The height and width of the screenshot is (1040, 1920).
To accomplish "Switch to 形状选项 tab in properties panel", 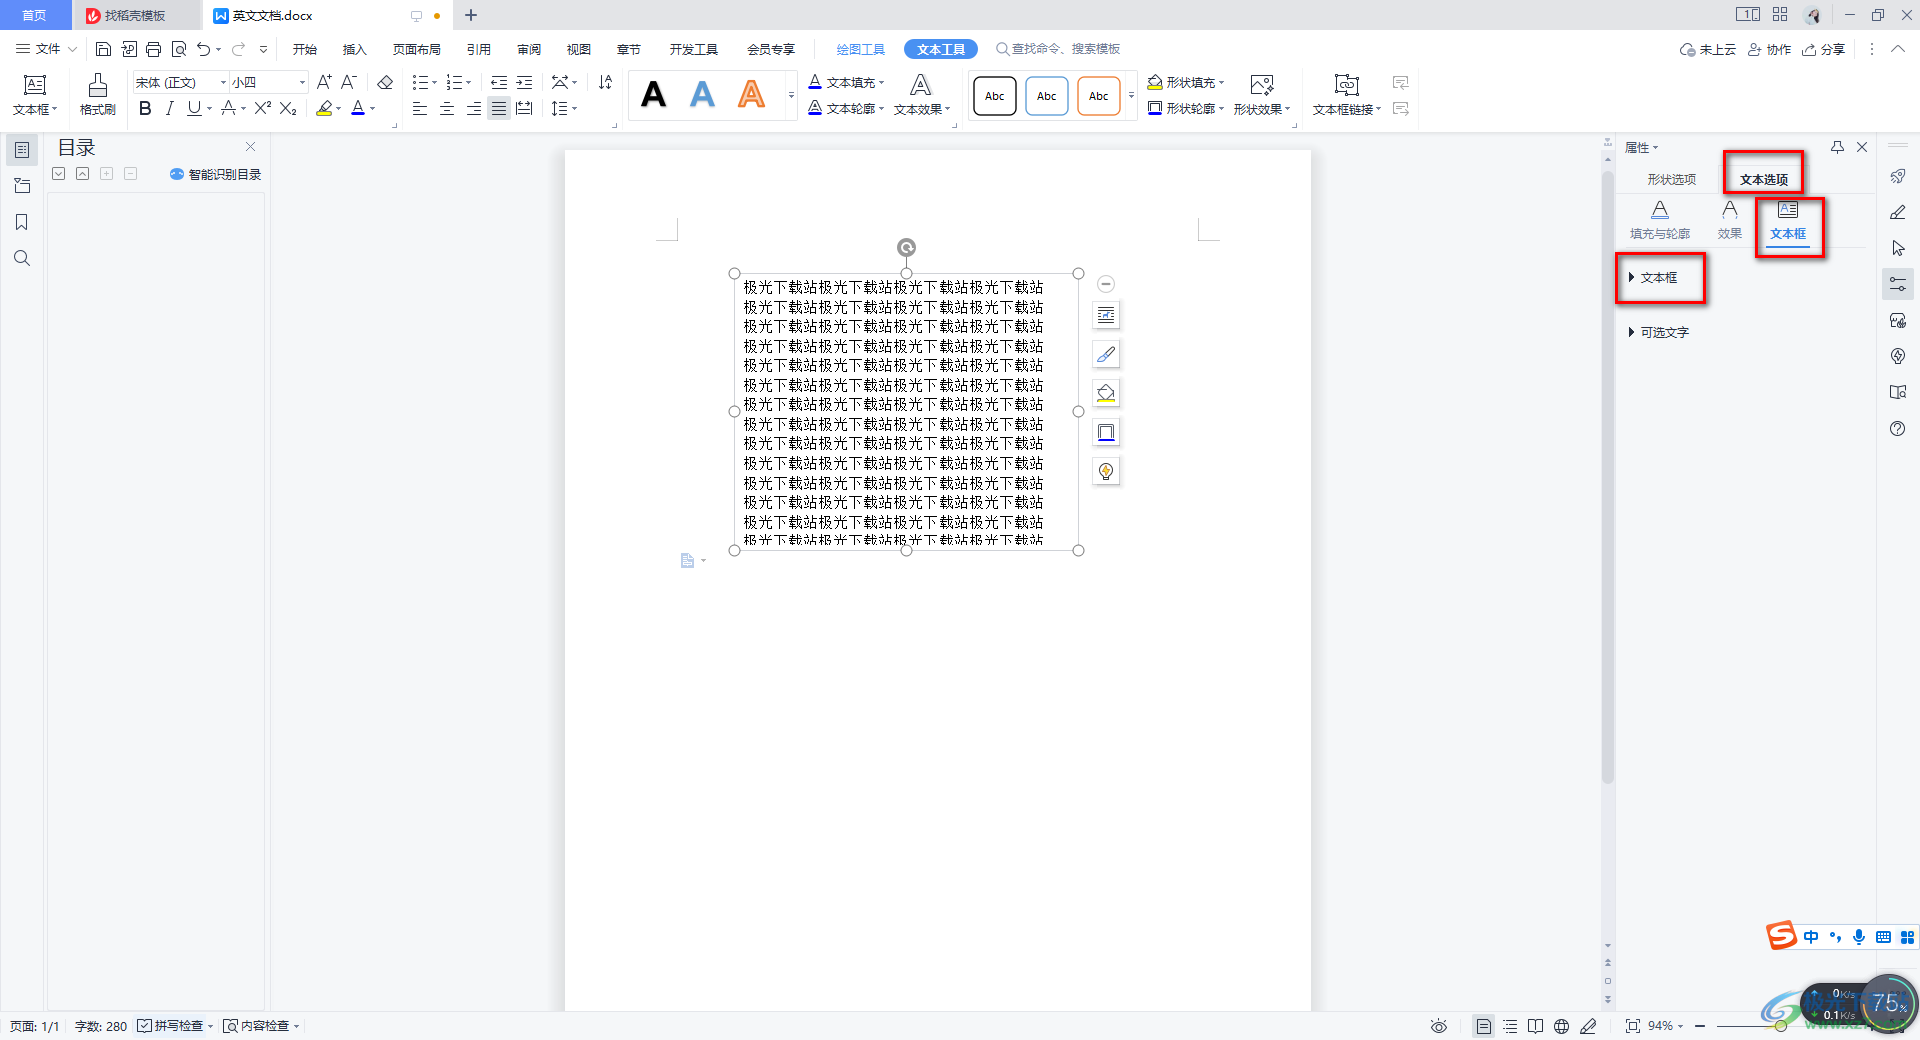I will [1672, 179].
